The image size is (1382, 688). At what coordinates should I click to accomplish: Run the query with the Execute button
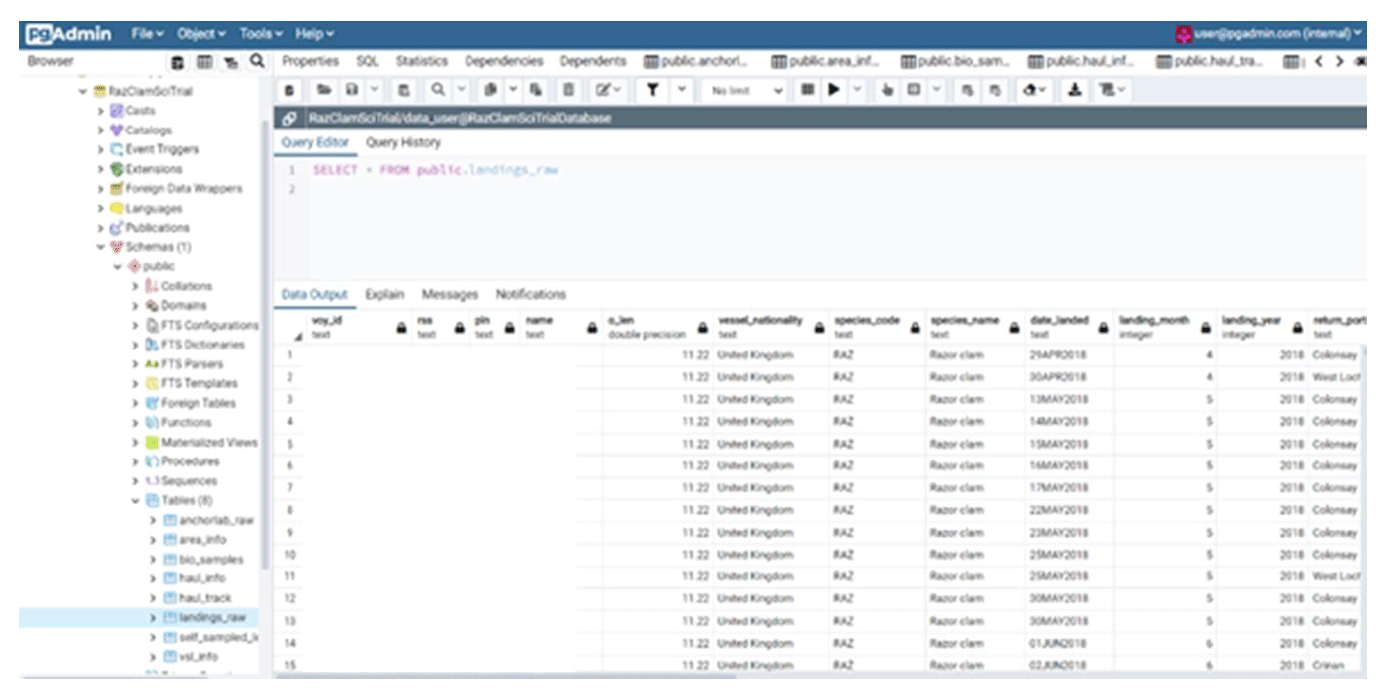[x=834, y=89]
